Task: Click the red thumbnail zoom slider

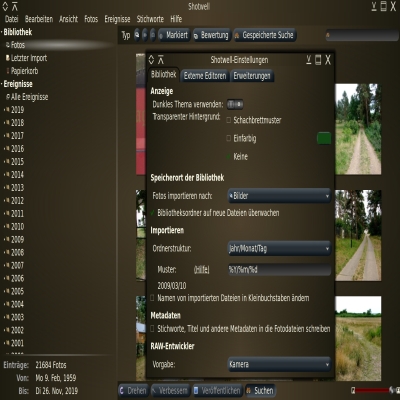Action: pyautogui.click(x=372, y=390)
